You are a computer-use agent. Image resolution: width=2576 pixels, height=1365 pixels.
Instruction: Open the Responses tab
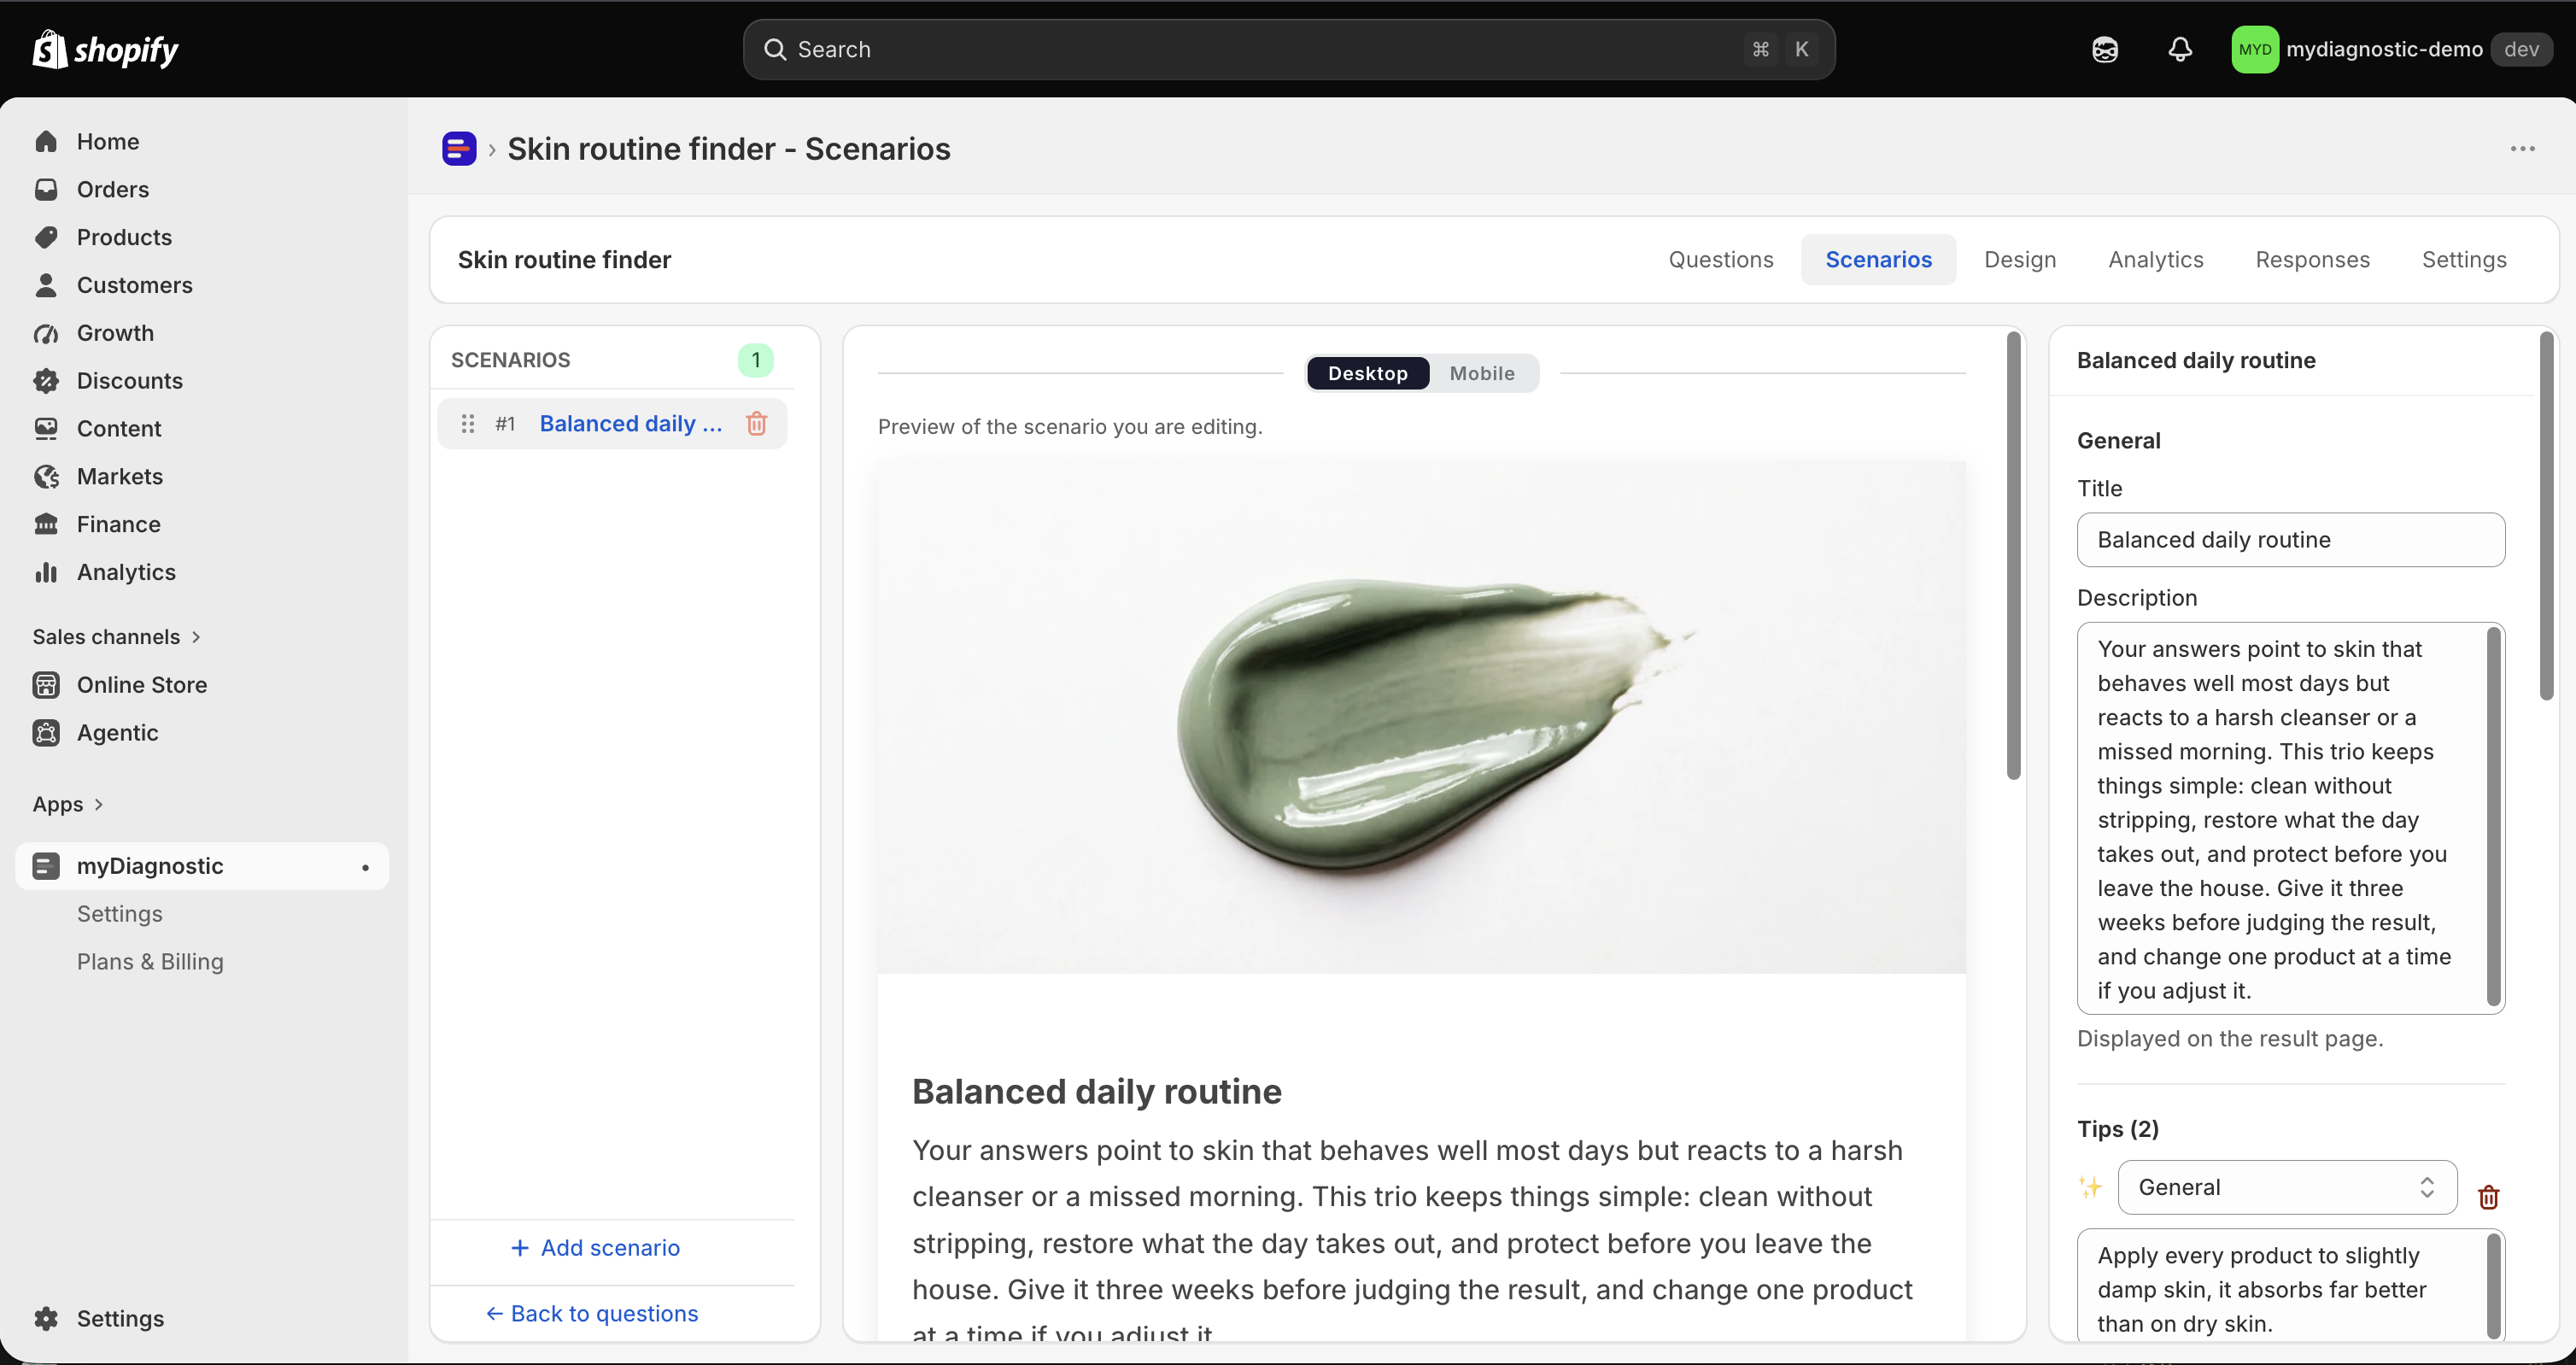[x=2312, y=260]
